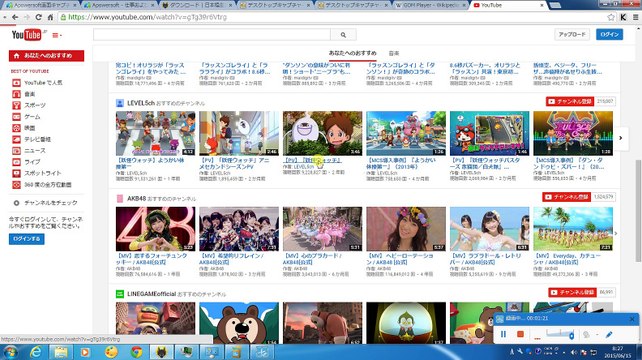Click the browser home icon
642x360 pixels.
click(x=50, y=17)
